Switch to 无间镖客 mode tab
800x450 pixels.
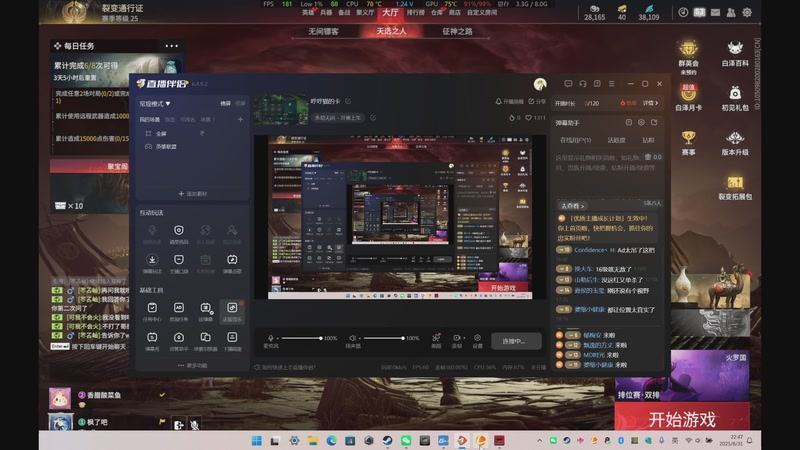point(323,31)
